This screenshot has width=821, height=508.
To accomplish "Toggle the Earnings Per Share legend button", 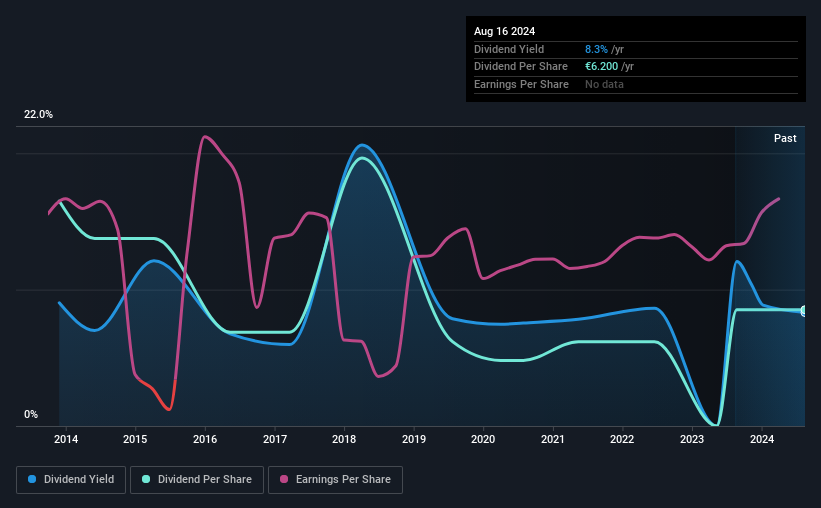I will point(336,480).
